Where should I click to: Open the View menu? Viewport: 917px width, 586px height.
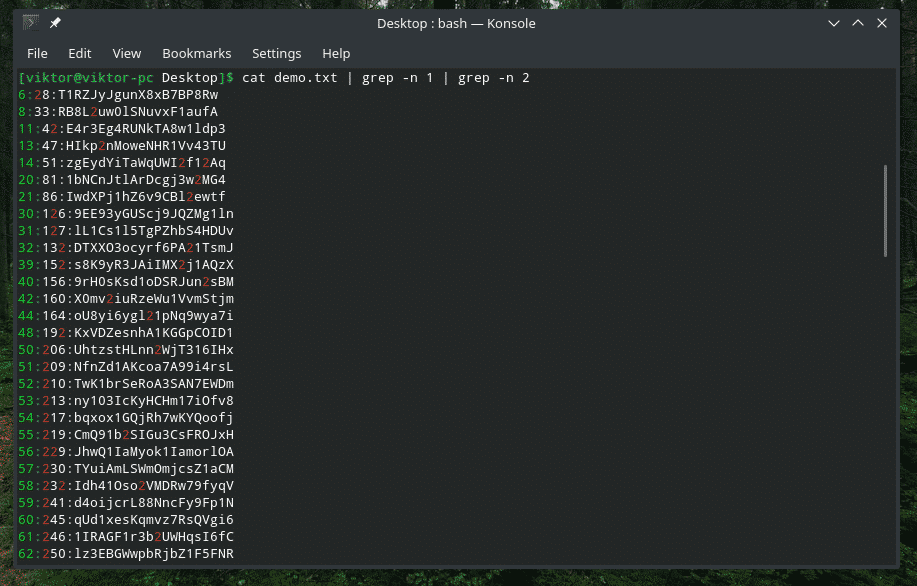(126, 53)
